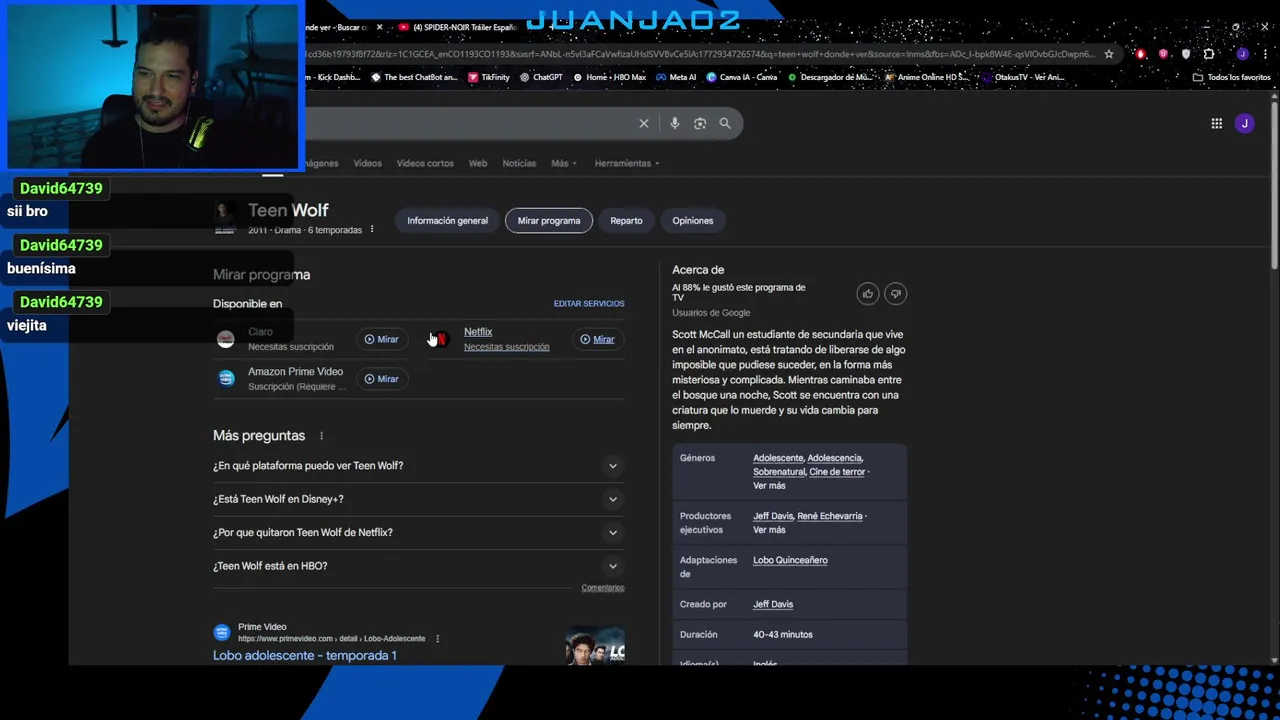Expand ¿Teen Wolf está en HBO?
The image size is (1280, 720).
(418, 566)
